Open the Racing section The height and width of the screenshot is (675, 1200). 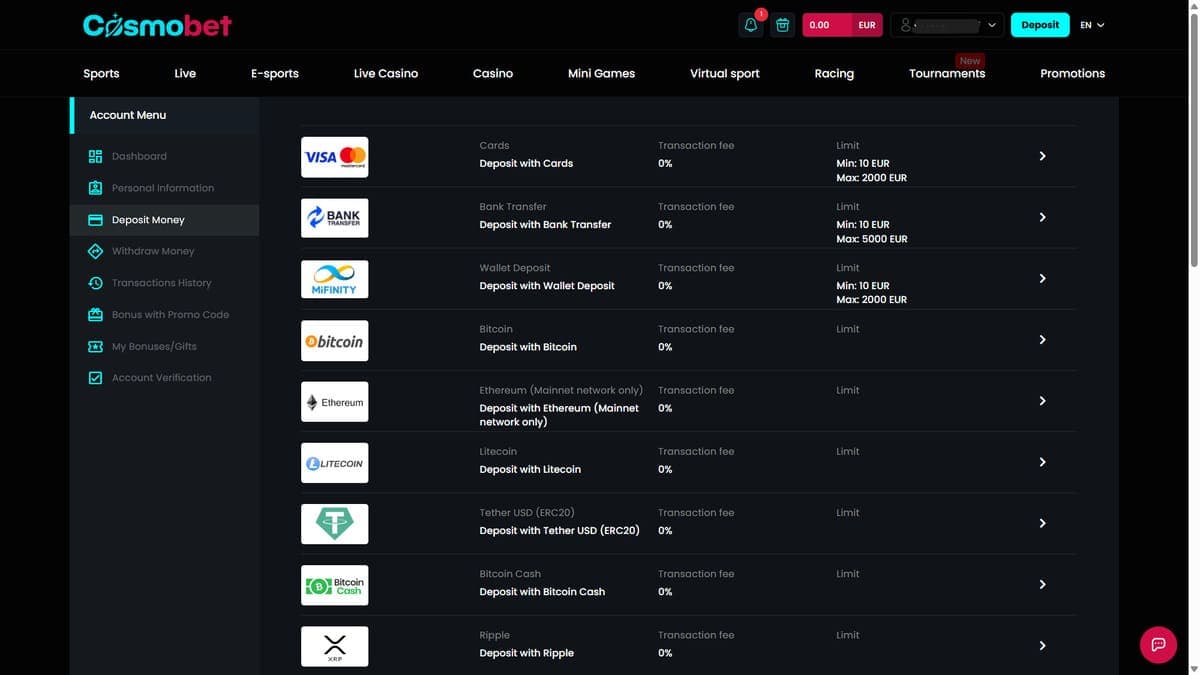pos(834,73)
